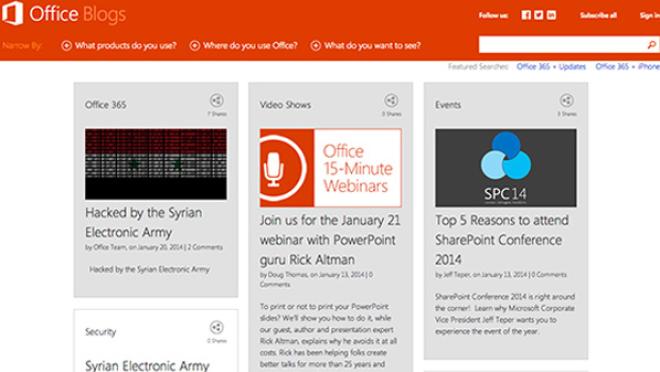
Task: Expand 'What do you want to see?' filter
Action: (x=366, y=45)
